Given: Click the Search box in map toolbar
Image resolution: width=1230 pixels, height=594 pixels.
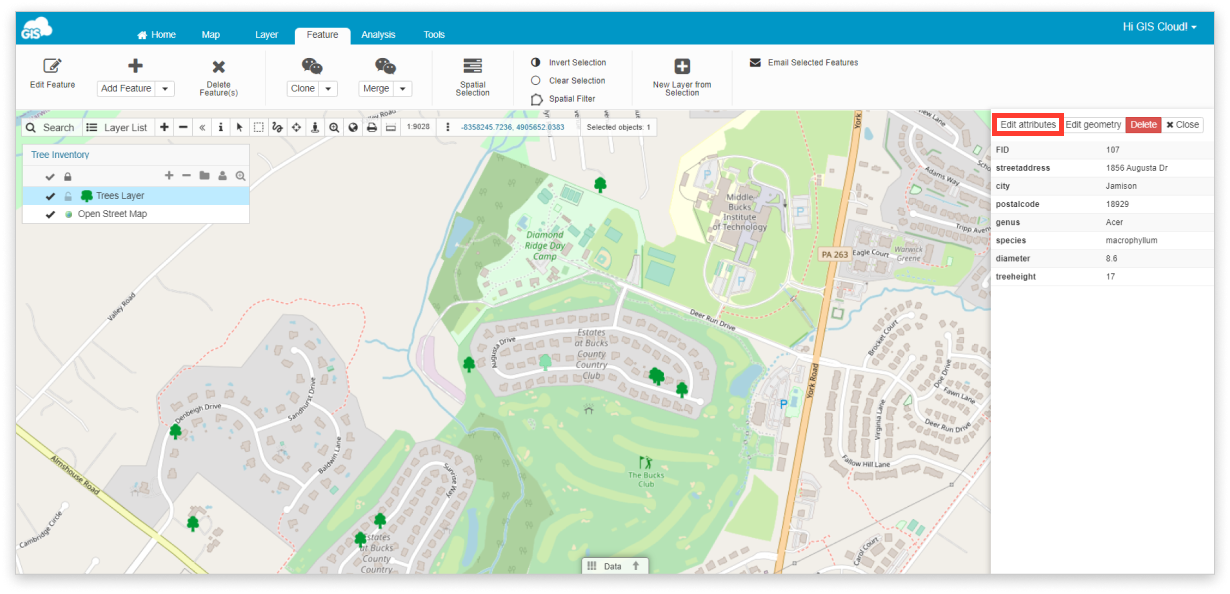Looking at the screenshot, I should (50, 128).
